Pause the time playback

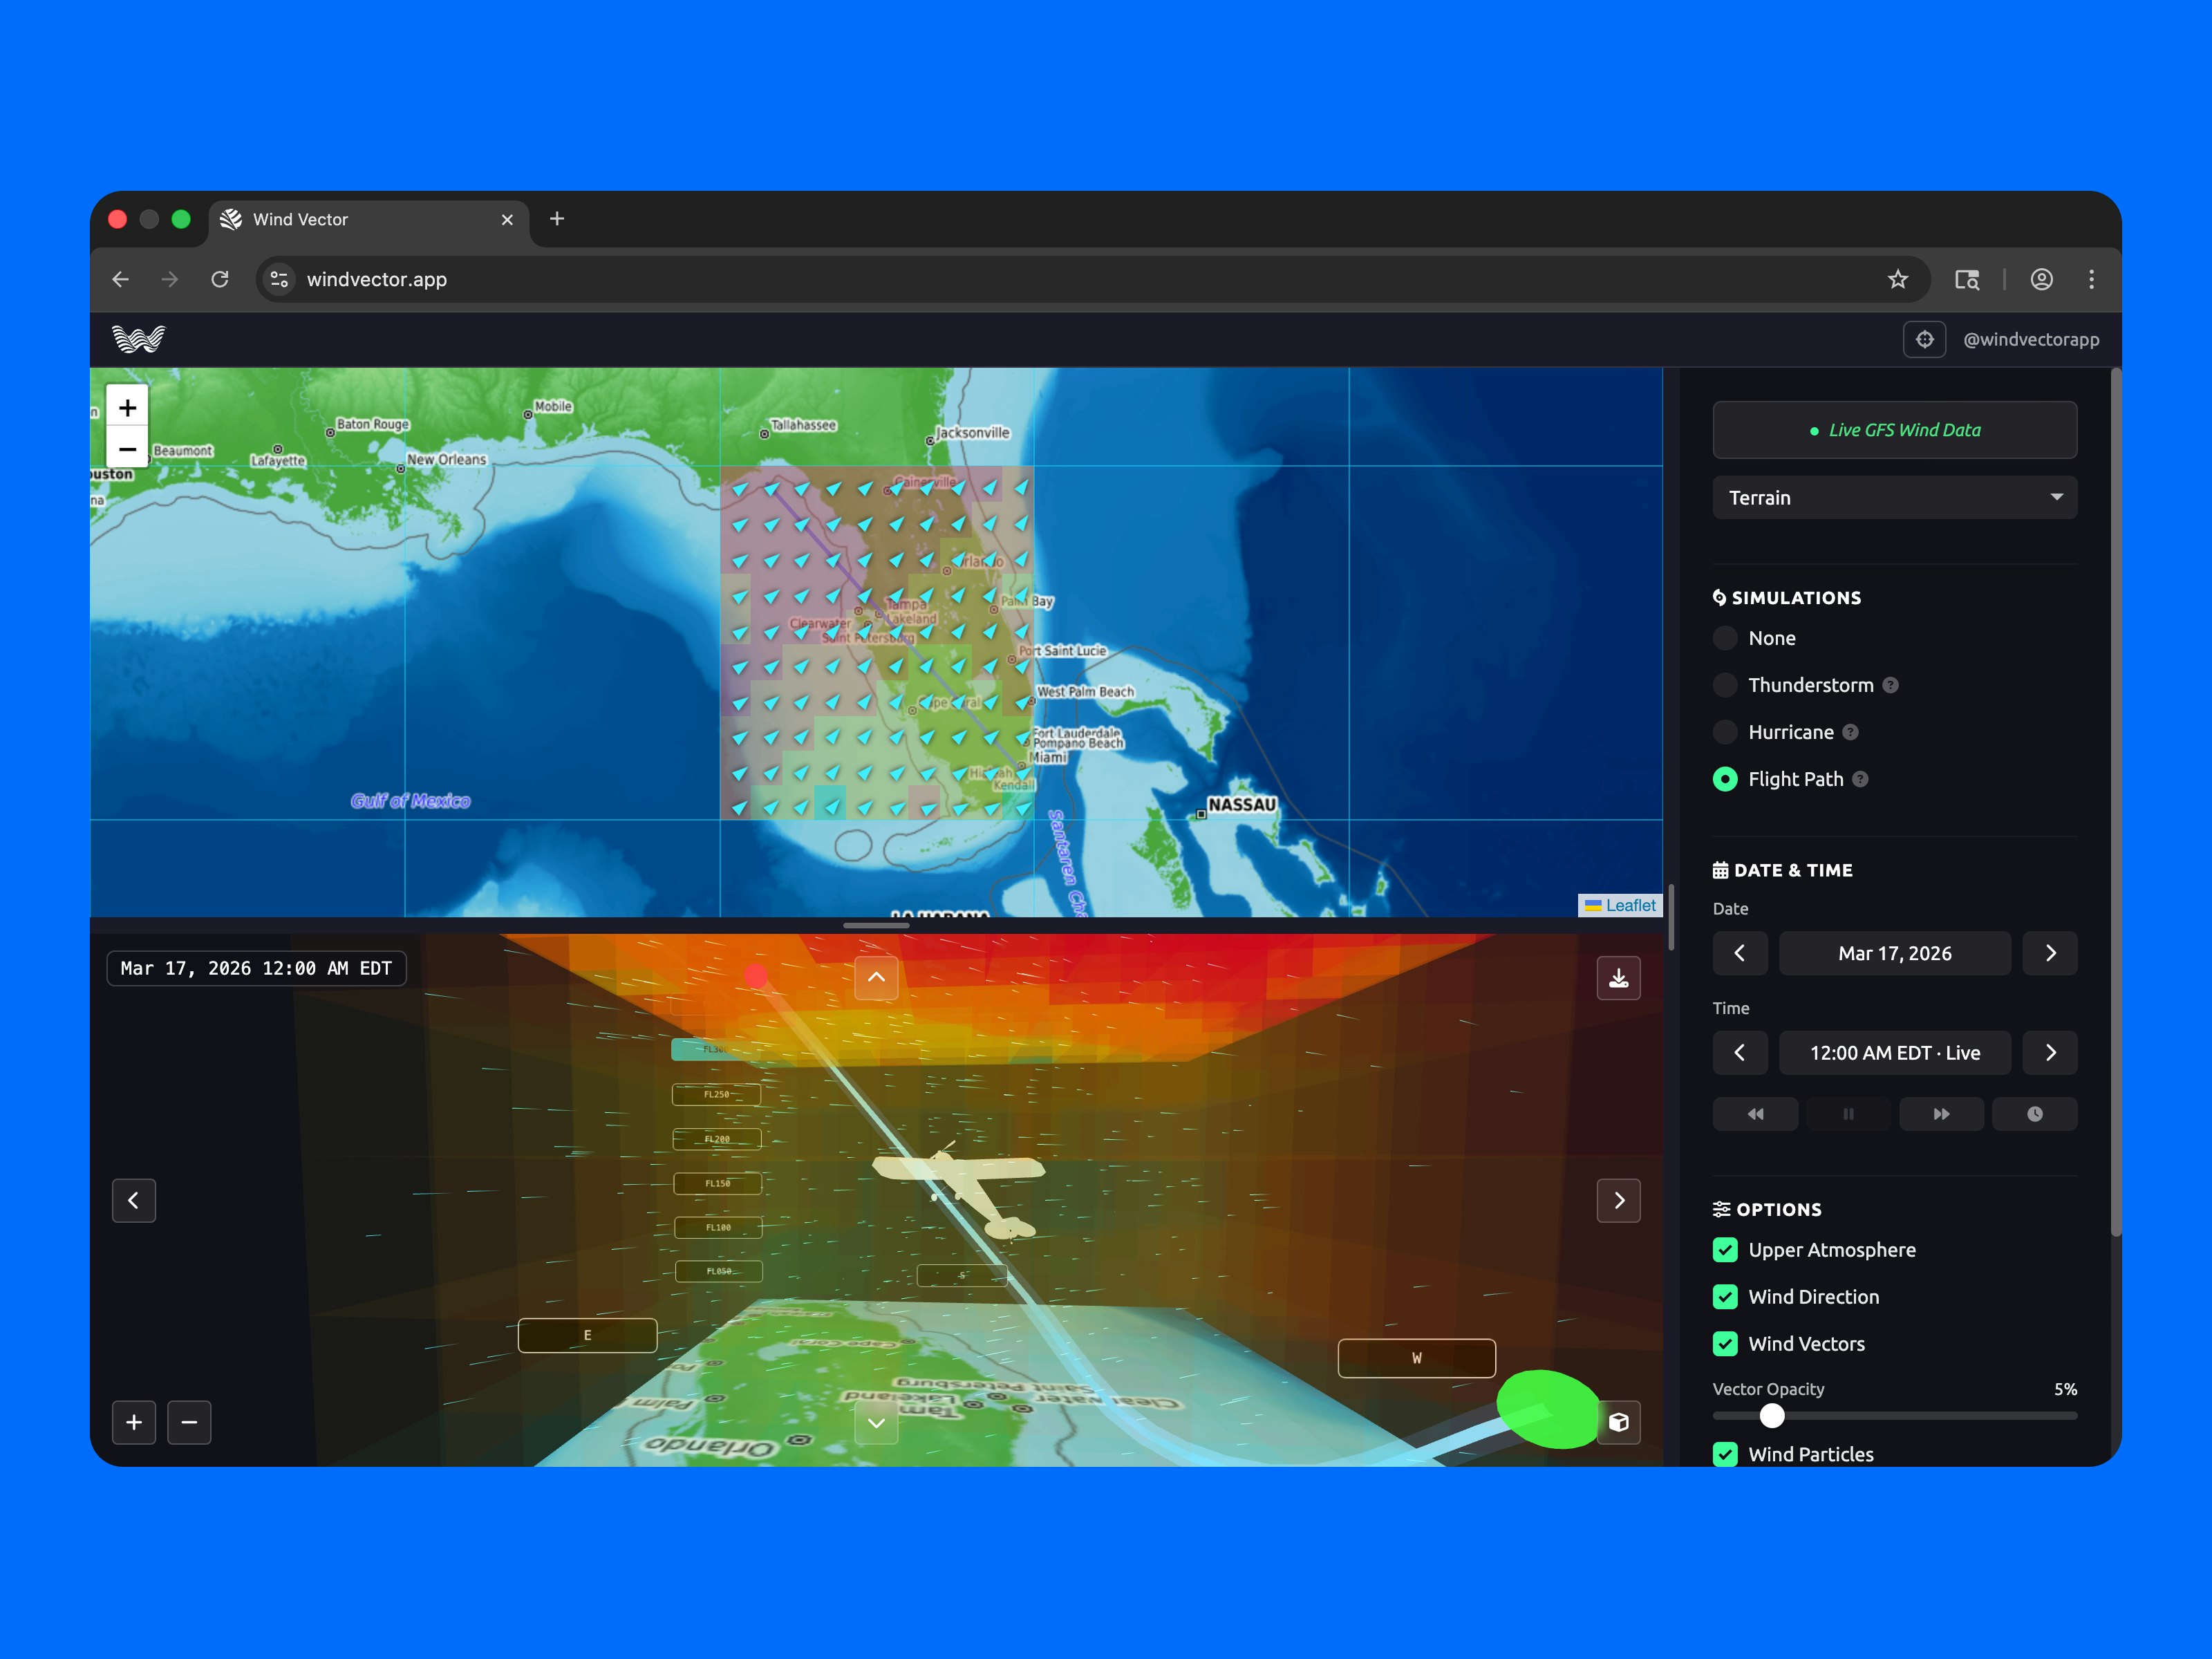(x=1848, y=1114)
